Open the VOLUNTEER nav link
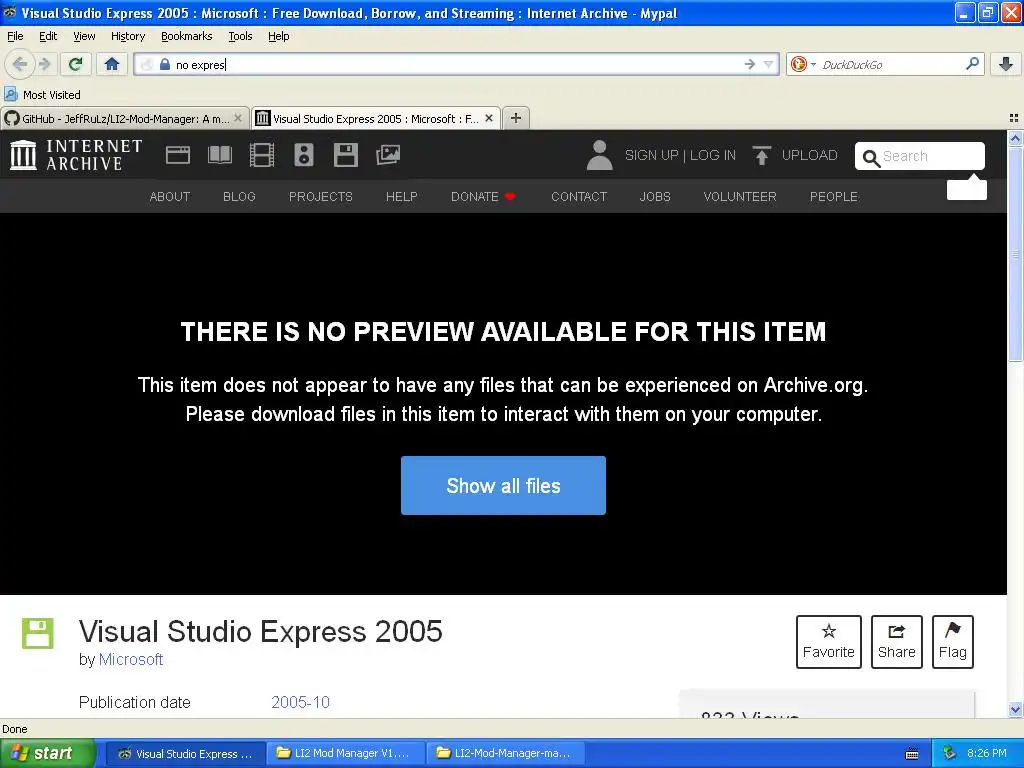 [x=740, y=197]
